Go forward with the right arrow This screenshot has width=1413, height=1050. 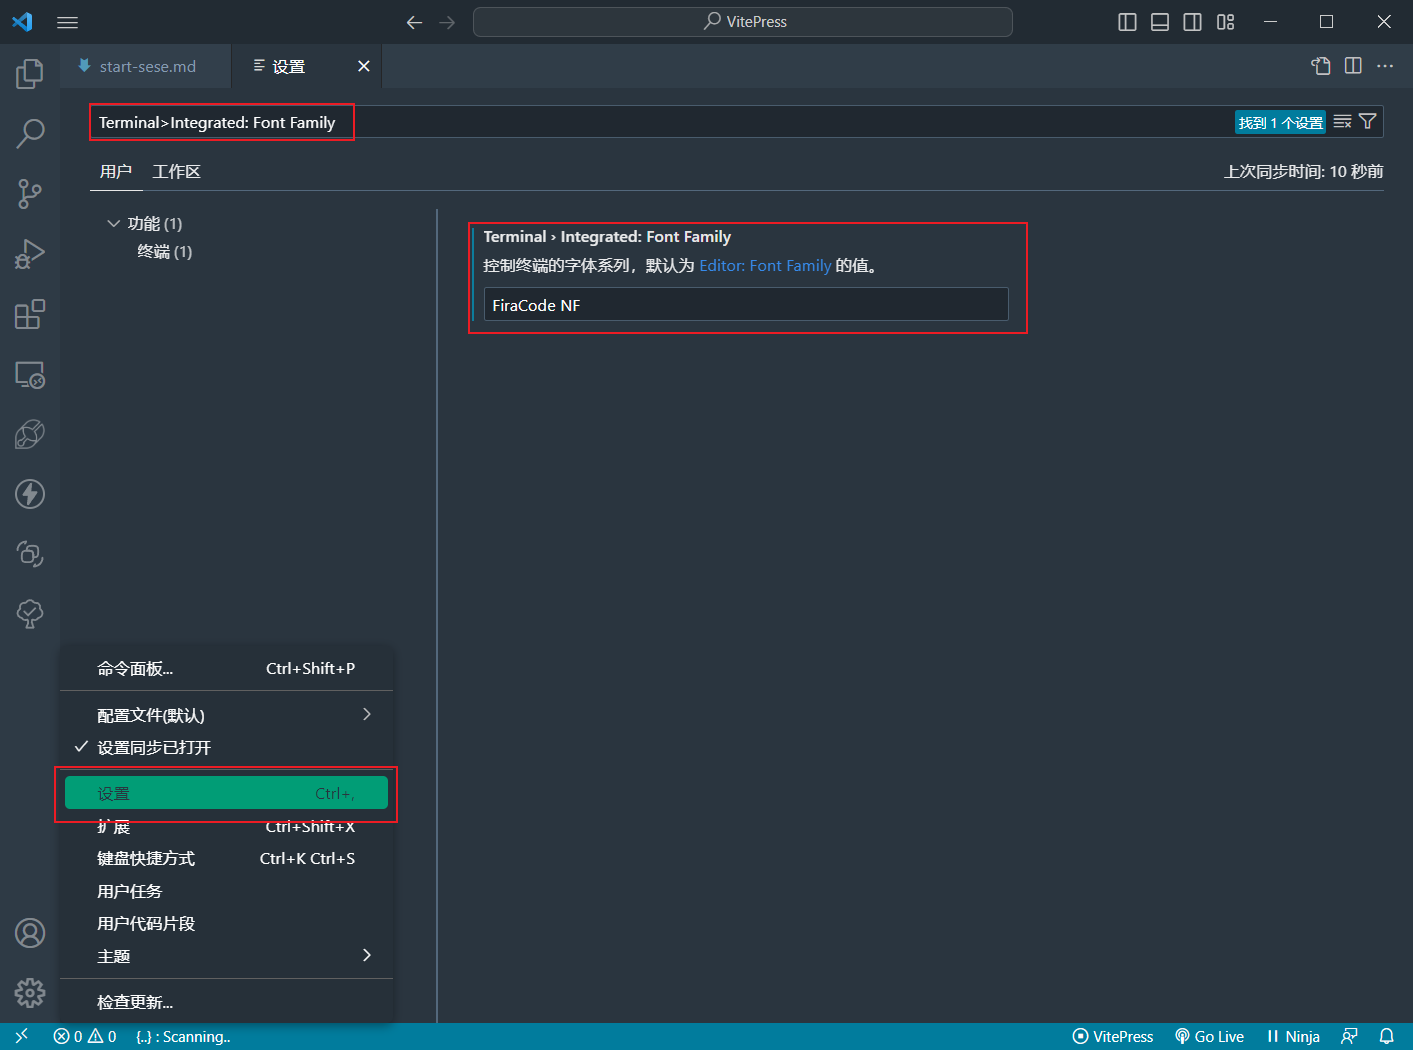click(x=447, y=22)
